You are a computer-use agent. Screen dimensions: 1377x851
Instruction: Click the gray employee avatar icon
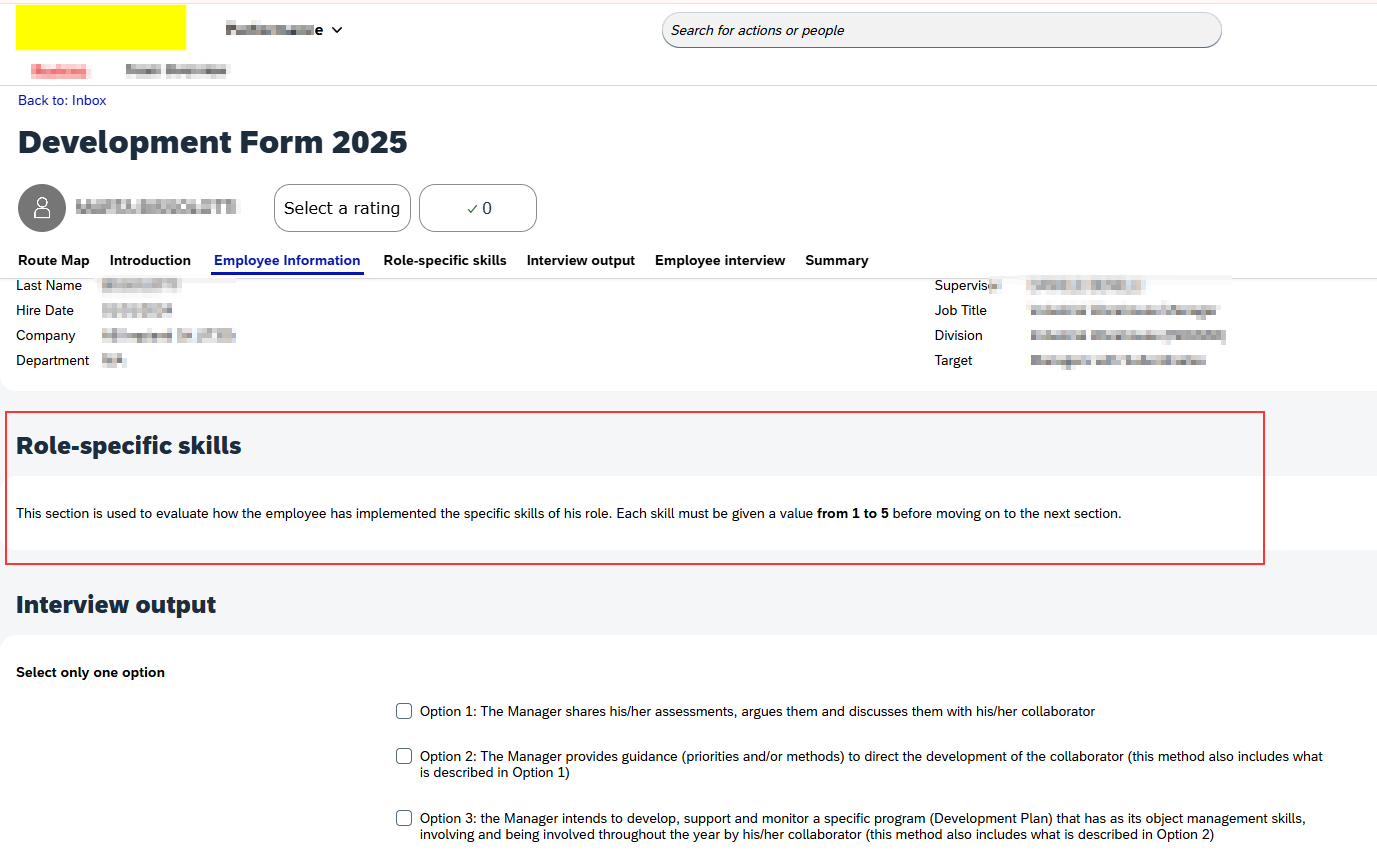(x=42, y=208)
